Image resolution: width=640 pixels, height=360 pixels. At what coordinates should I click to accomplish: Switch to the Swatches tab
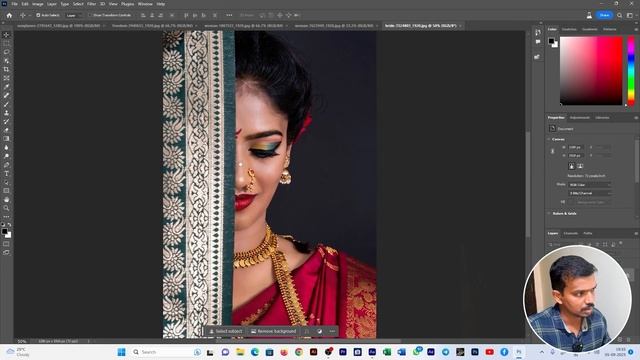point(569,29)
